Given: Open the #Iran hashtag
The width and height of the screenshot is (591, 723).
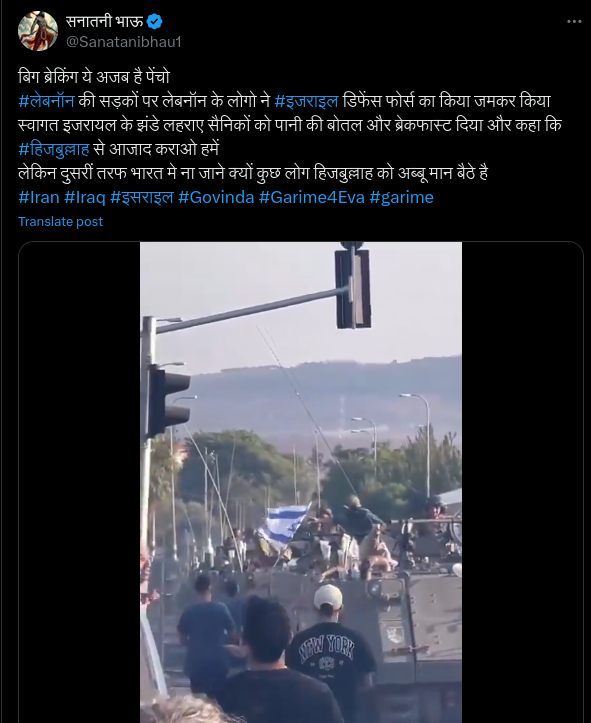Looking at the screenshot, I should click(39, 197).
